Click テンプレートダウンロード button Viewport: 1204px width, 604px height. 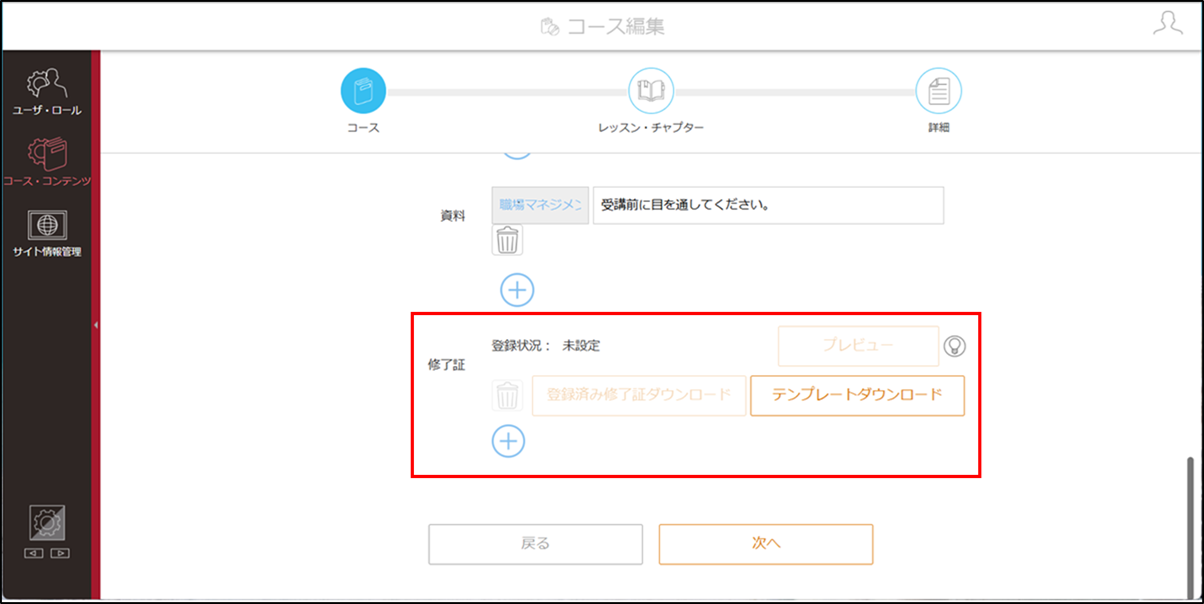pos(857,395)
